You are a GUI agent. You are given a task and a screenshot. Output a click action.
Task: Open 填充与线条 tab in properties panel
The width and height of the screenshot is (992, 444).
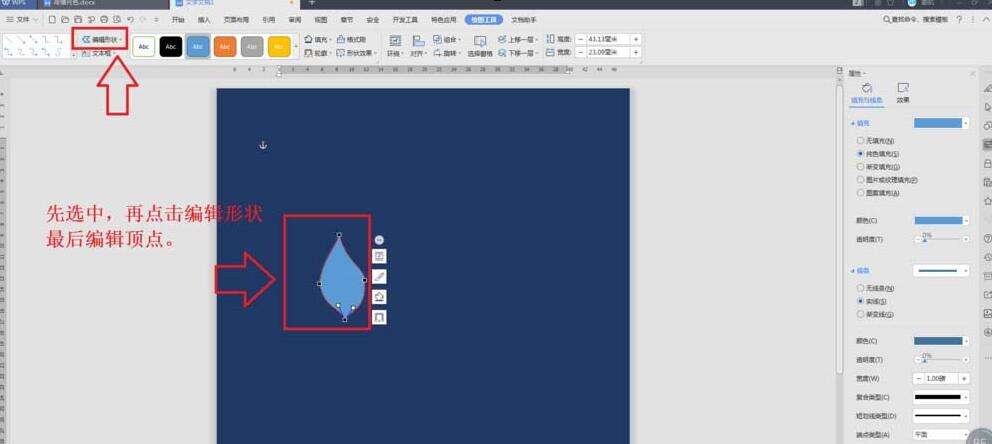coord(867,92)
